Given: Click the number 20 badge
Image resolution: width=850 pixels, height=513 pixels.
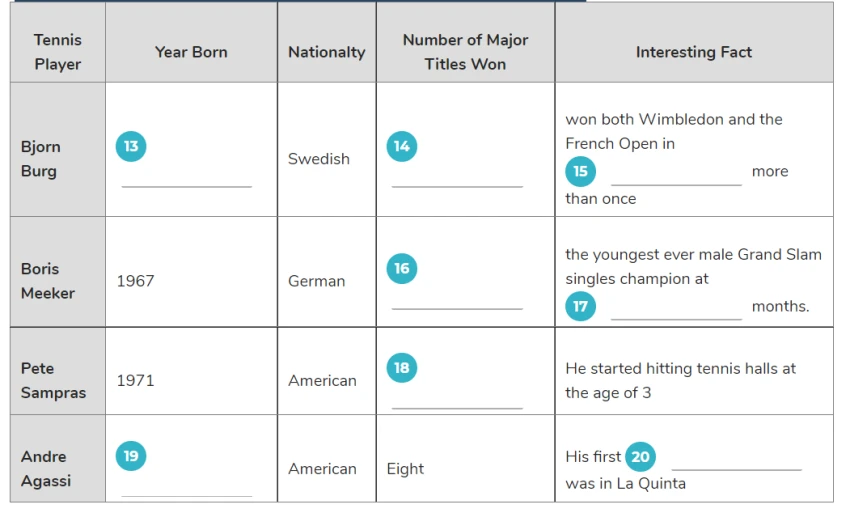Looking at the screenshot, I should pos(640,457).
